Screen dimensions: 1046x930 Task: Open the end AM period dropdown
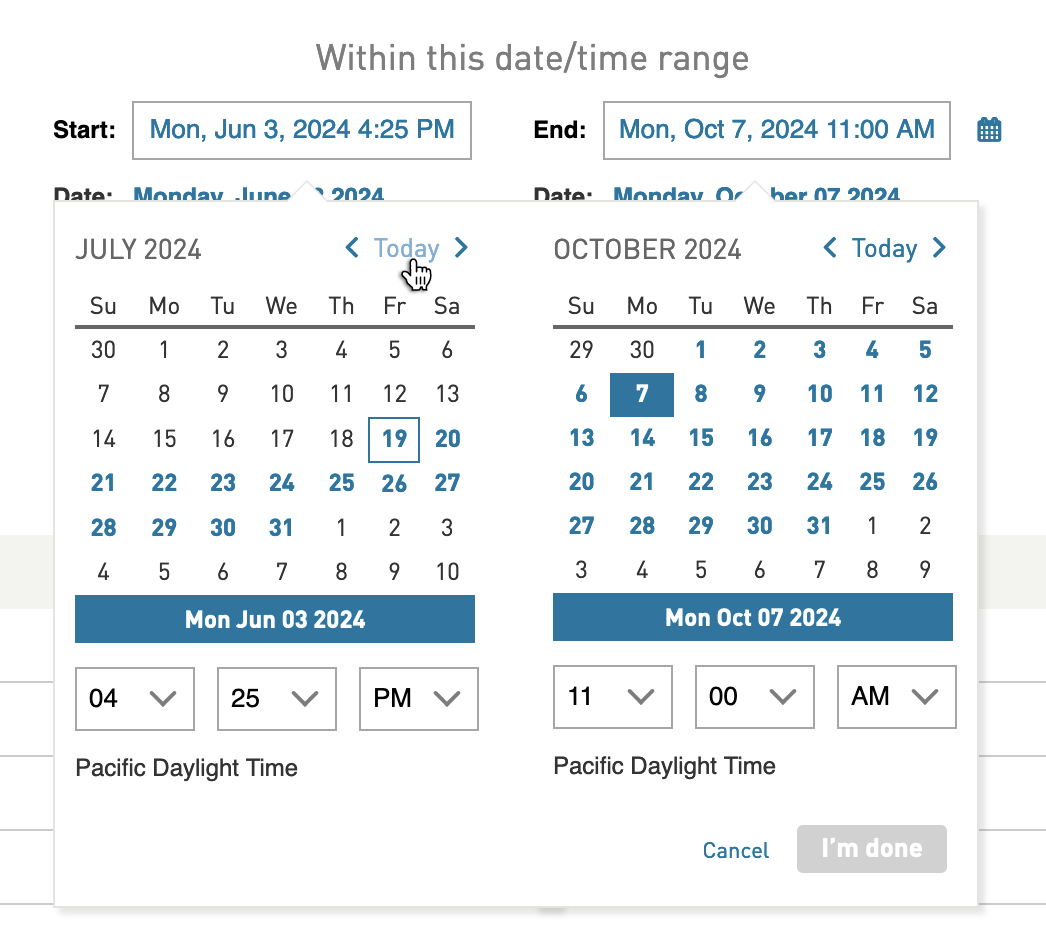[x=897, y=696]
